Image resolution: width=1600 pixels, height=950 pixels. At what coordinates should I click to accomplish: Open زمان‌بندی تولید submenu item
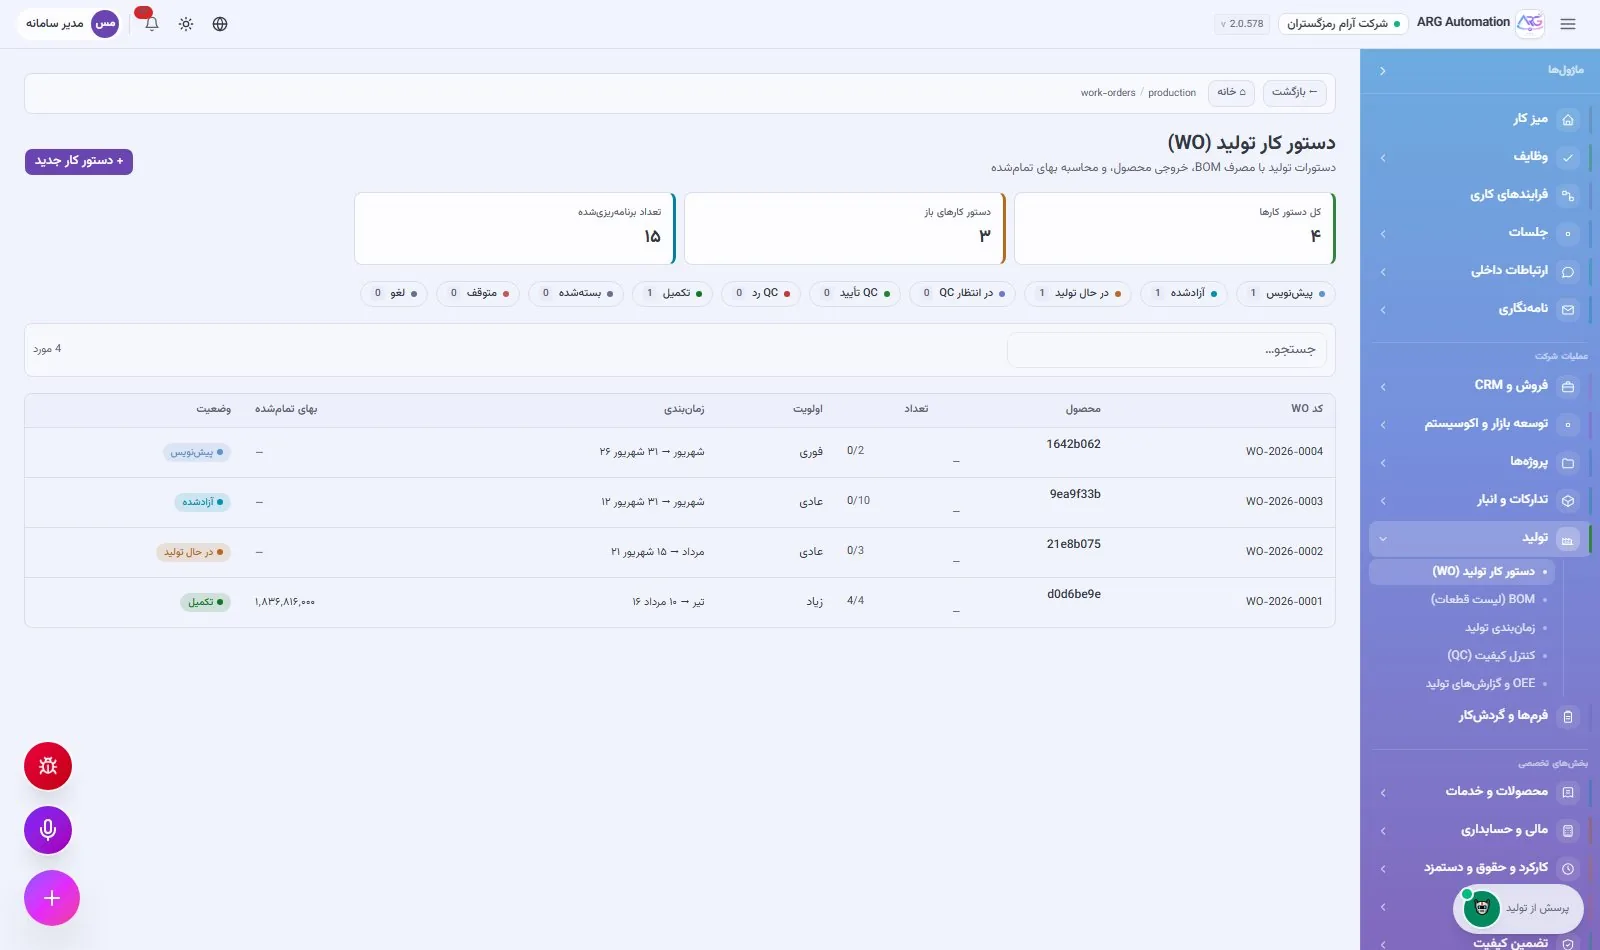(1500, 628)
